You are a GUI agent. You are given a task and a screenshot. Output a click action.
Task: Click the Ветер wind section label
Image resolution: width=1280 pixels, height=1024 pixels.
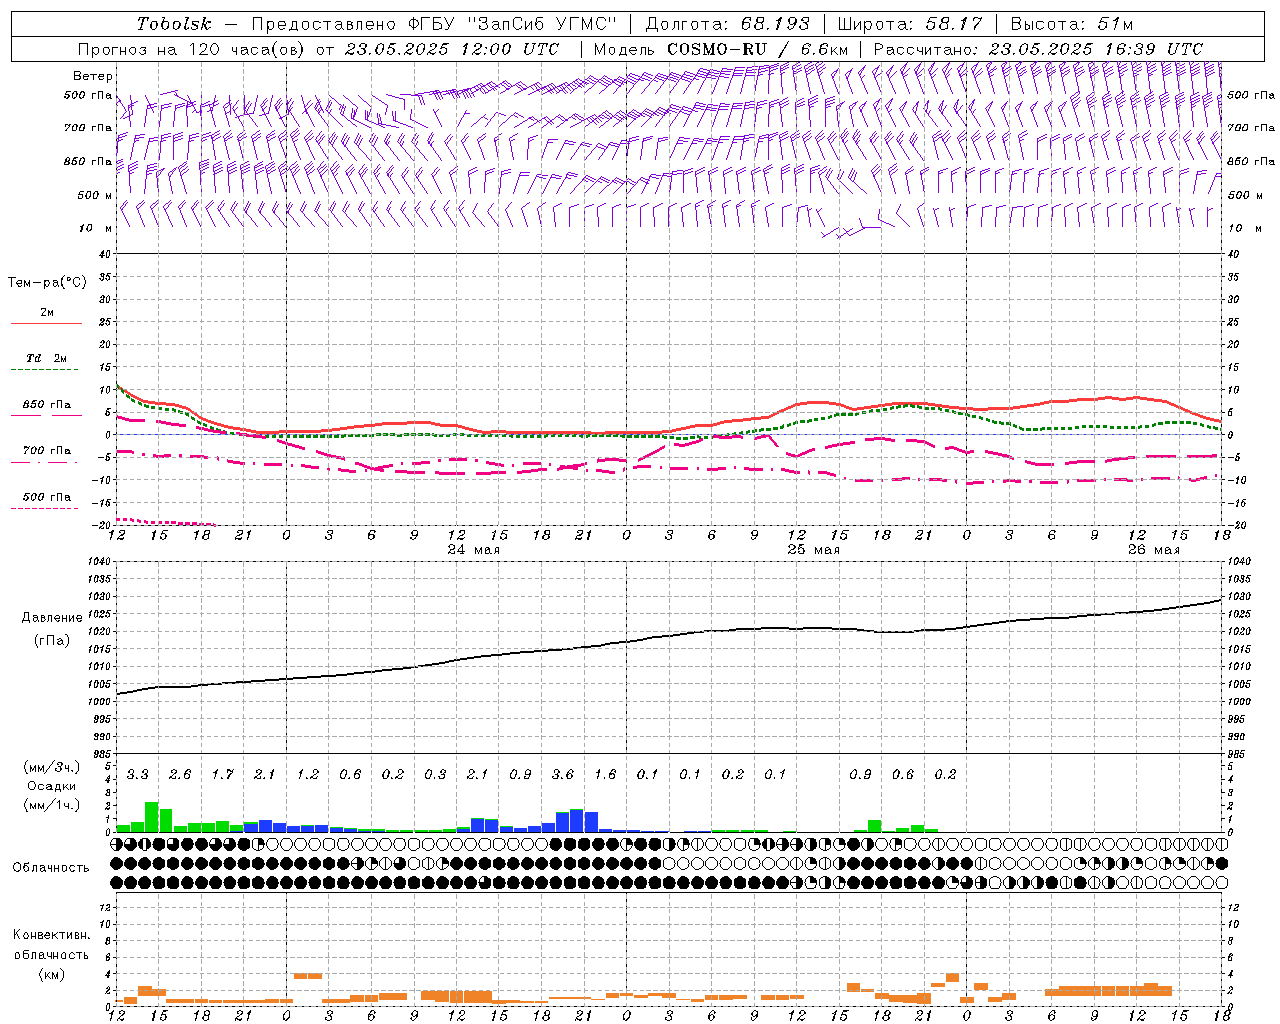tap(93, 76)
